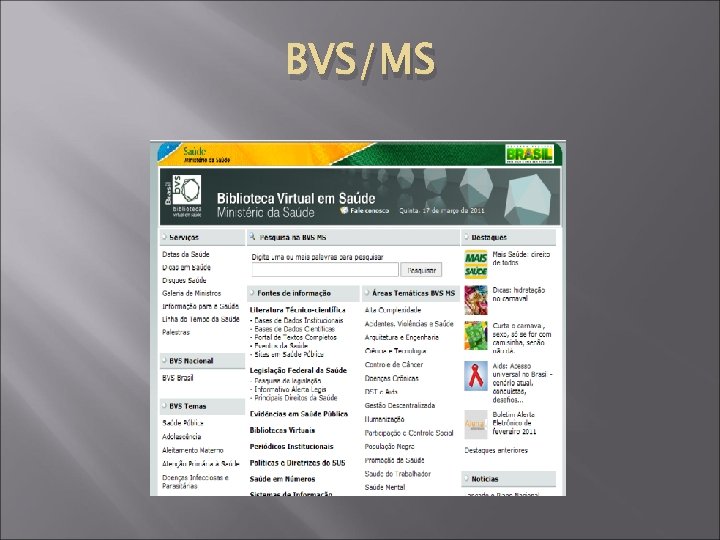The image size is (720, 540).
Task: Open Doenças Infecciosas e Parasitárias link
Action: coord(195,482)
